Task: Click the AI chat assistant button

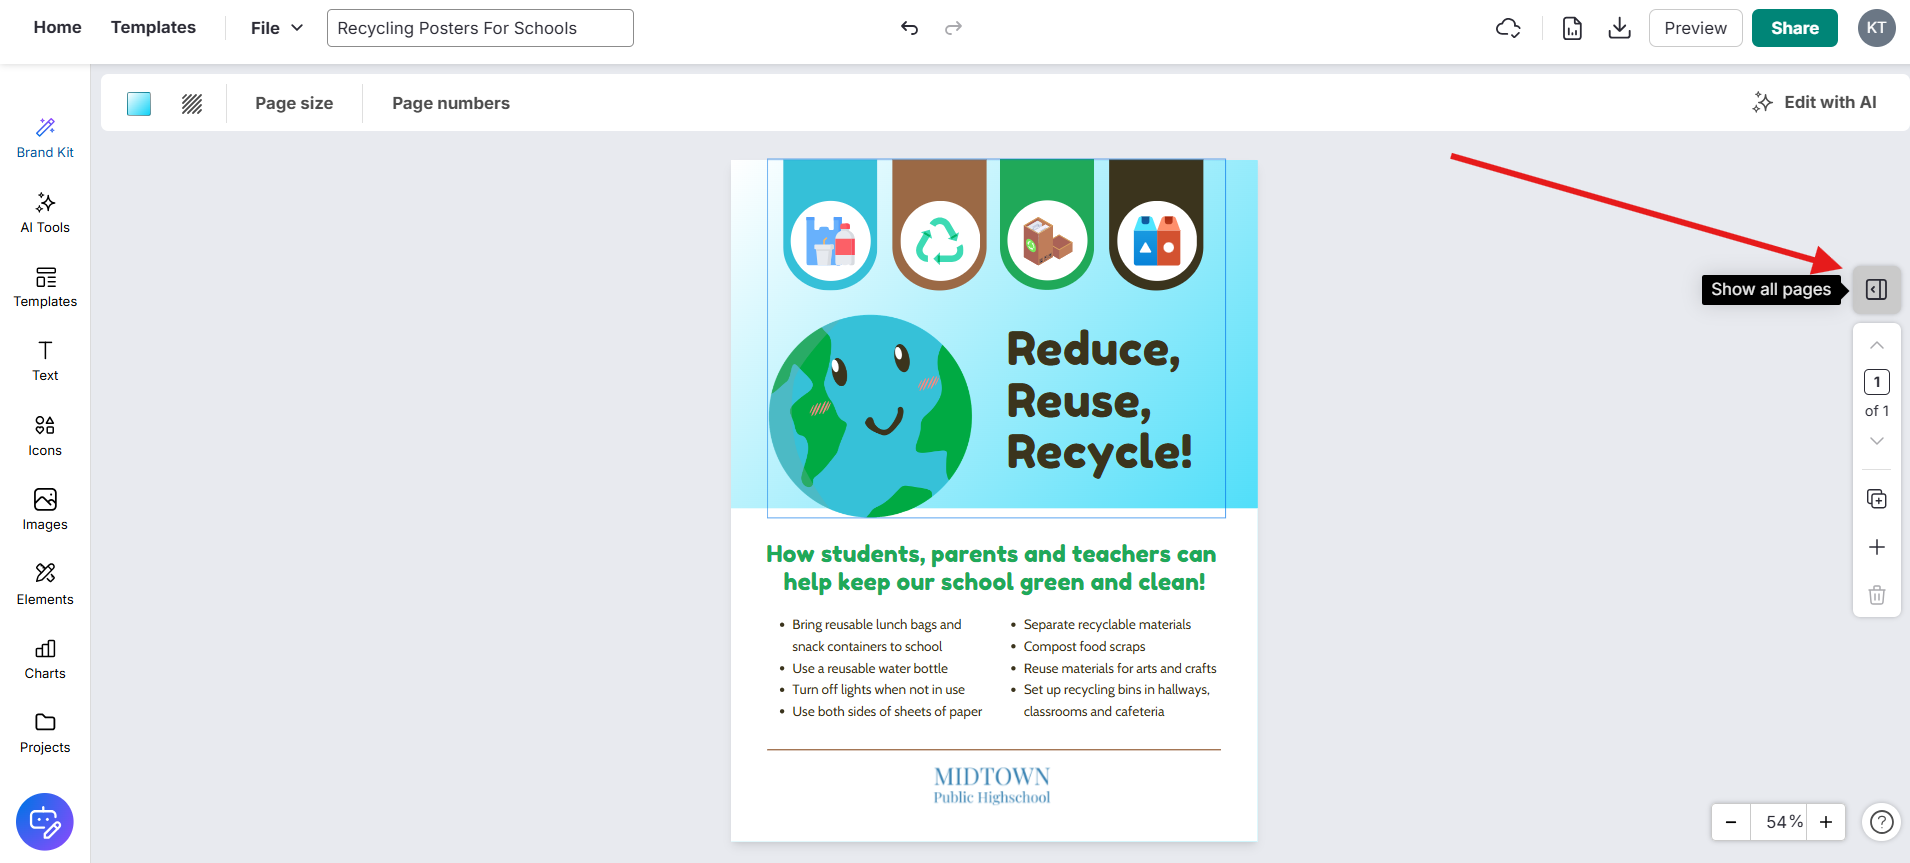Action: click(45, 822)
